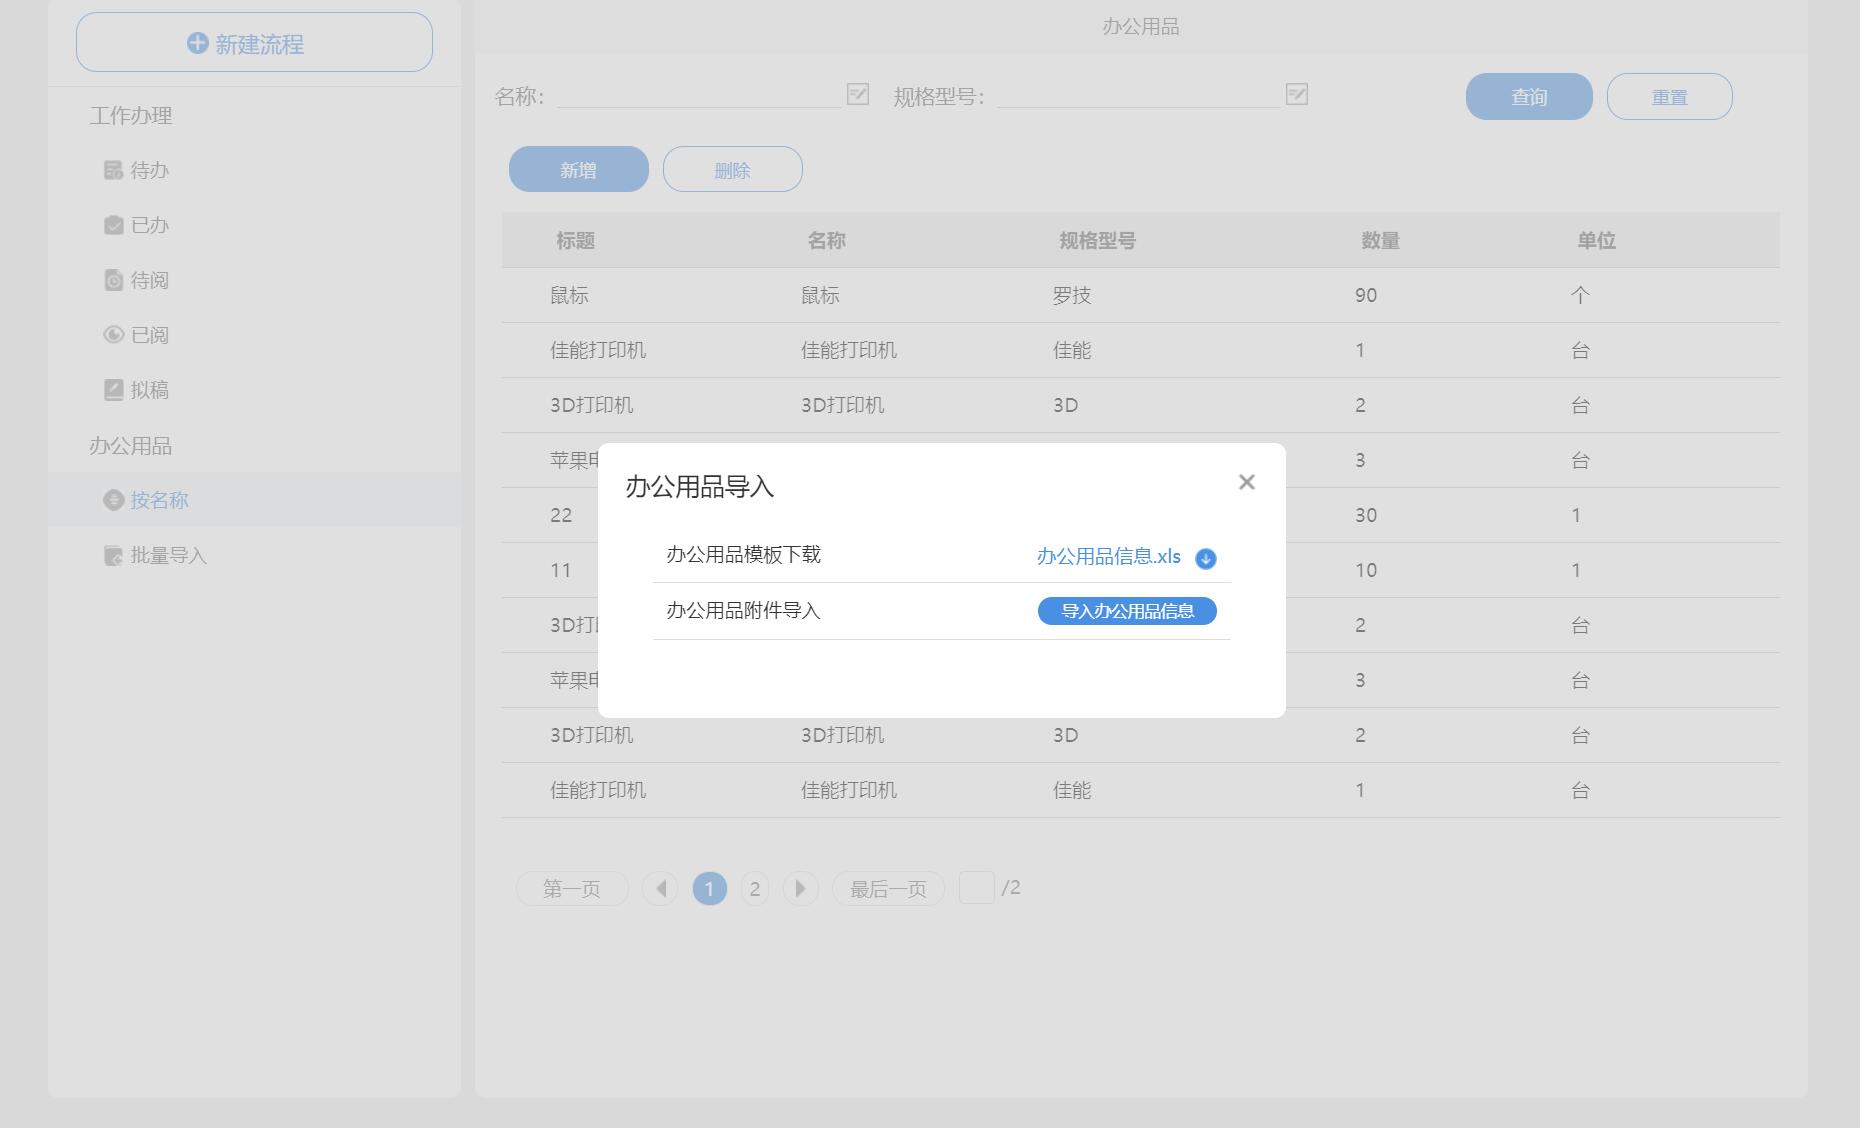Click the icon next to 名称 field
This screenshot has width=1860, height=1128.
tap(857, 94)
